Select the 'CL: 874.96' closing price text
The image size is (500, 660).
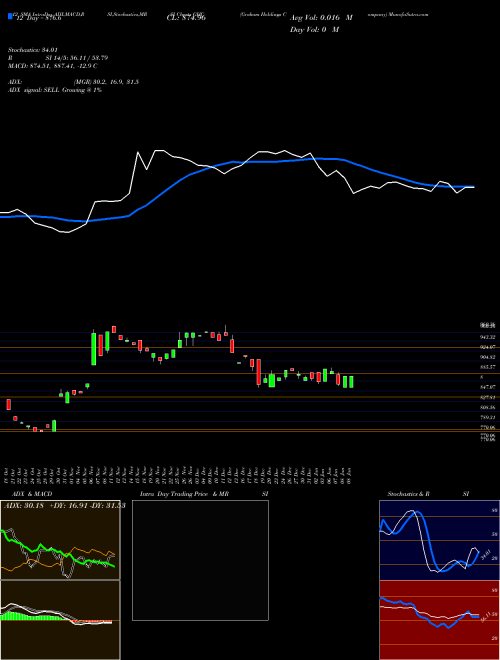185,18
